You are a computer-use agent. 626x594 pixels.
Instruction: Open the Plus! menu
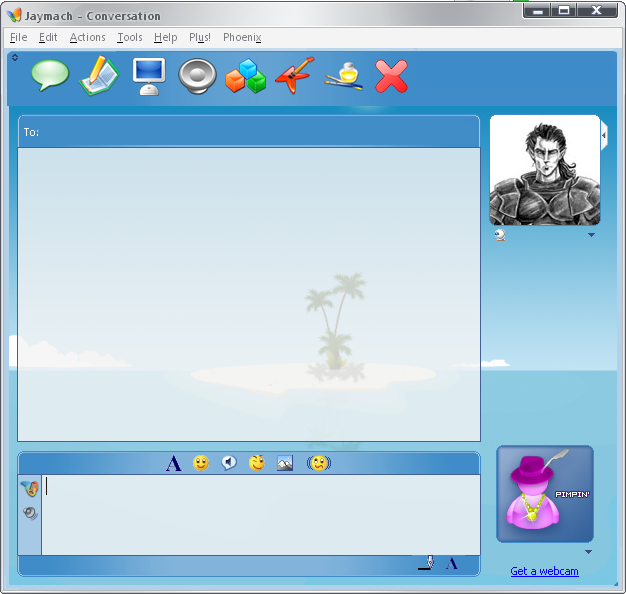tap(199, 37)
